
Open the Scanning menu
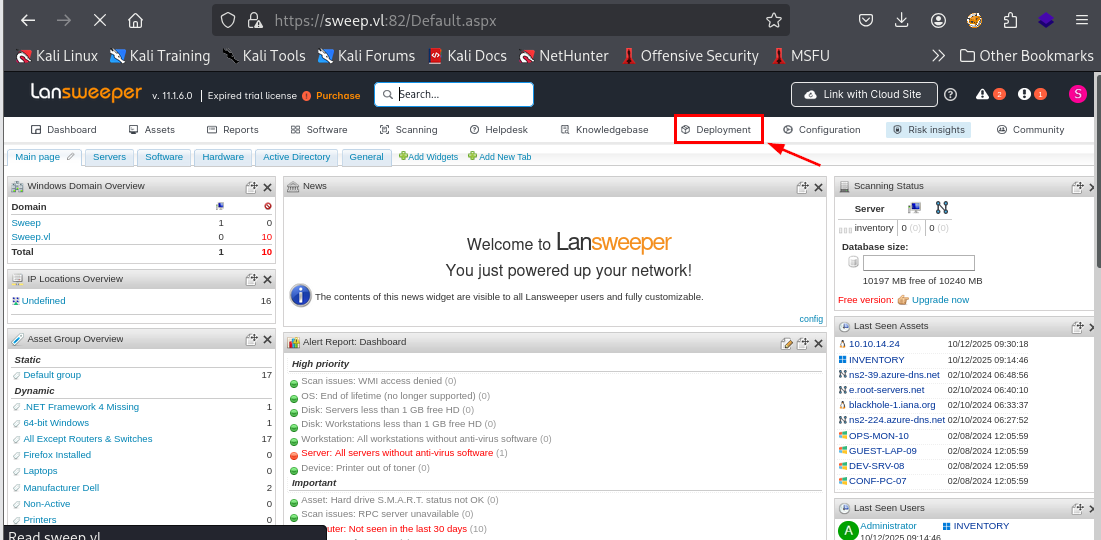(408, 130)
